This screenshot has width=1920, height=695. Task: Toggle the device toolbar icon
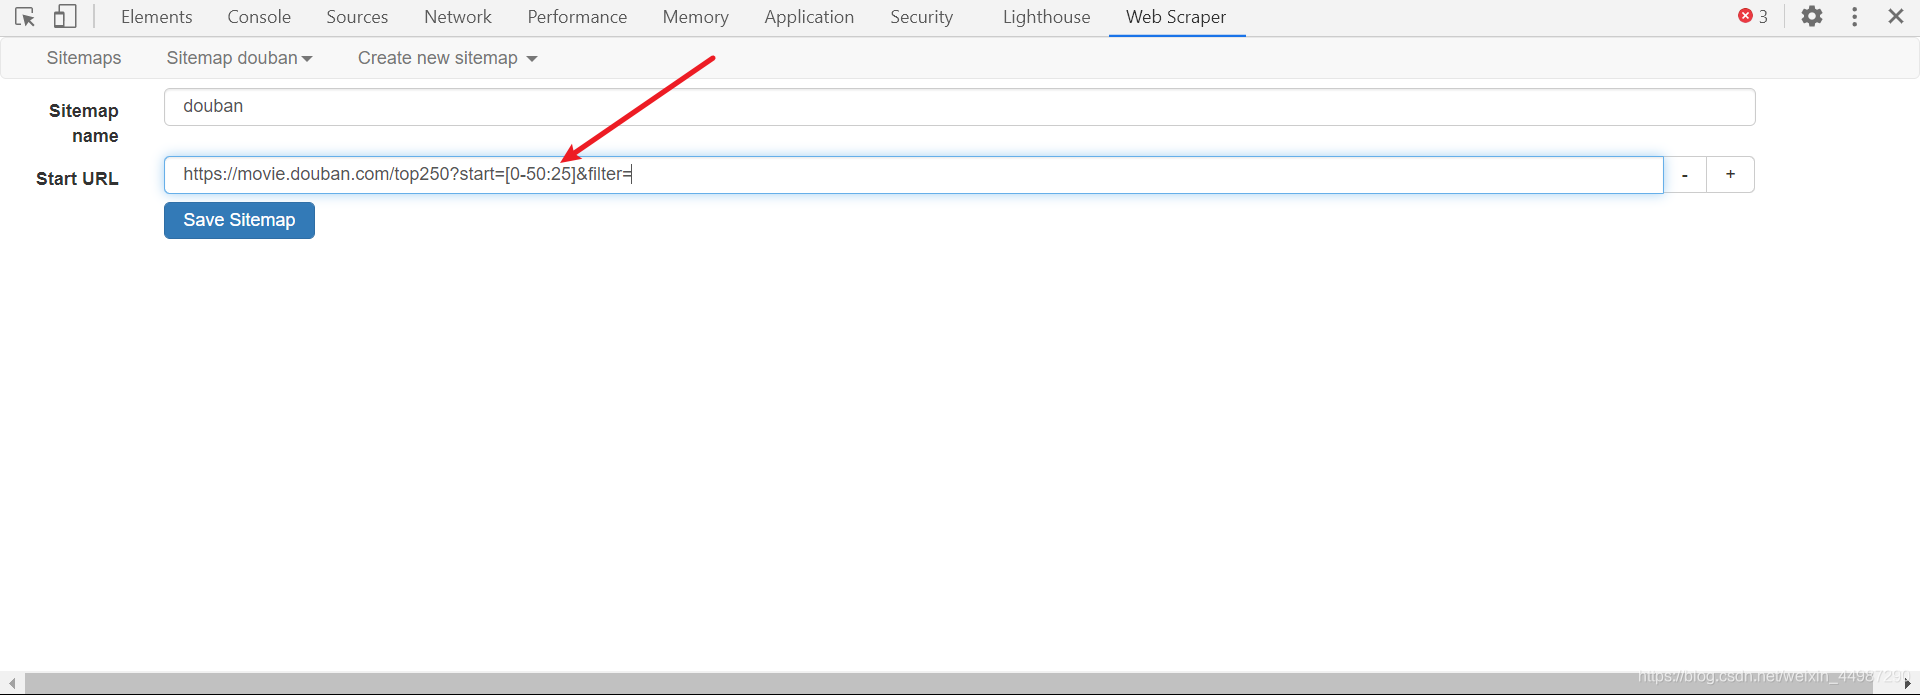[65, 17]
